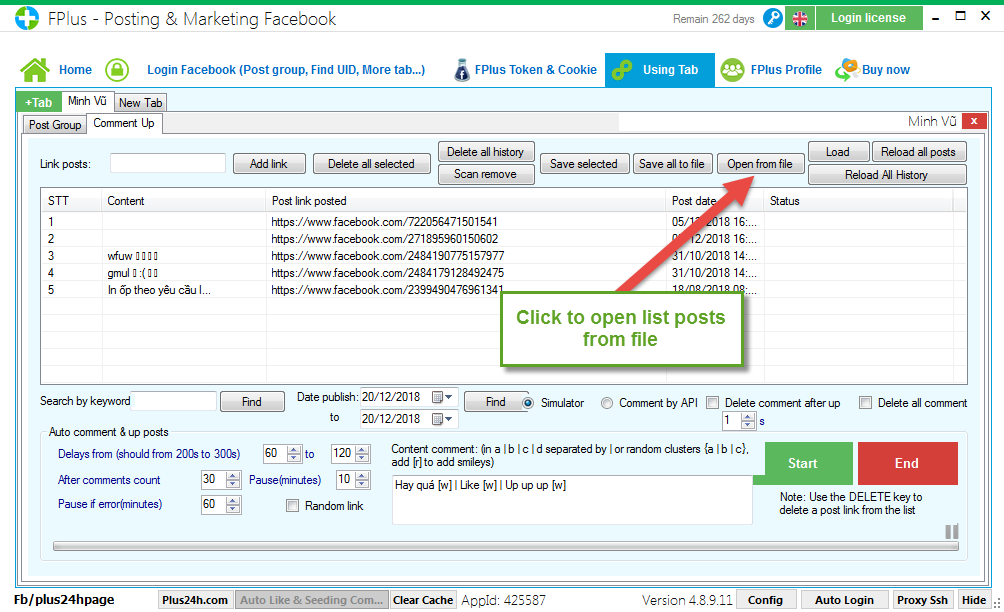
Task: Select the chain-link Using Tab icon
Action: pyautogui.click(x=622, y=70)
